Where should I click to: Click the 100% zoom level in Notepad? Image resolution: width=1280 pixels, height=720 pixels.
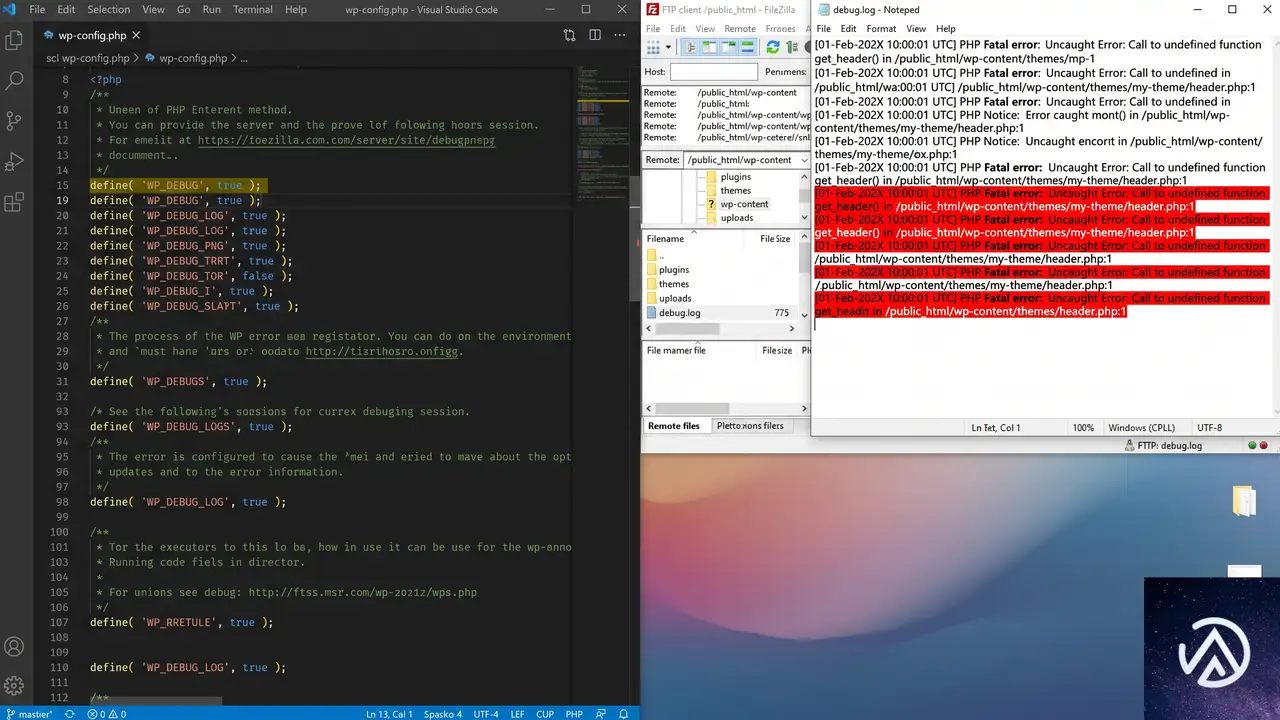[1083, 428]
